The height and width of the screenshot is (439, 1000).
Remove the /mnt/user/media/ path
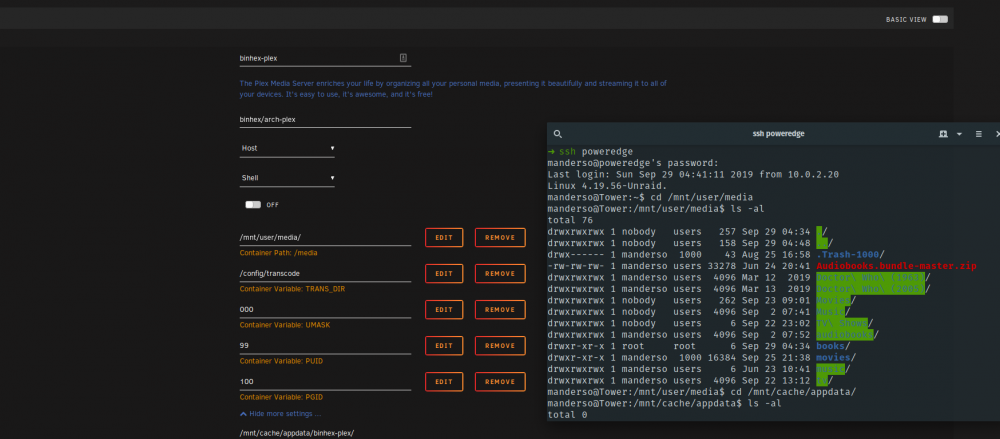500,237
